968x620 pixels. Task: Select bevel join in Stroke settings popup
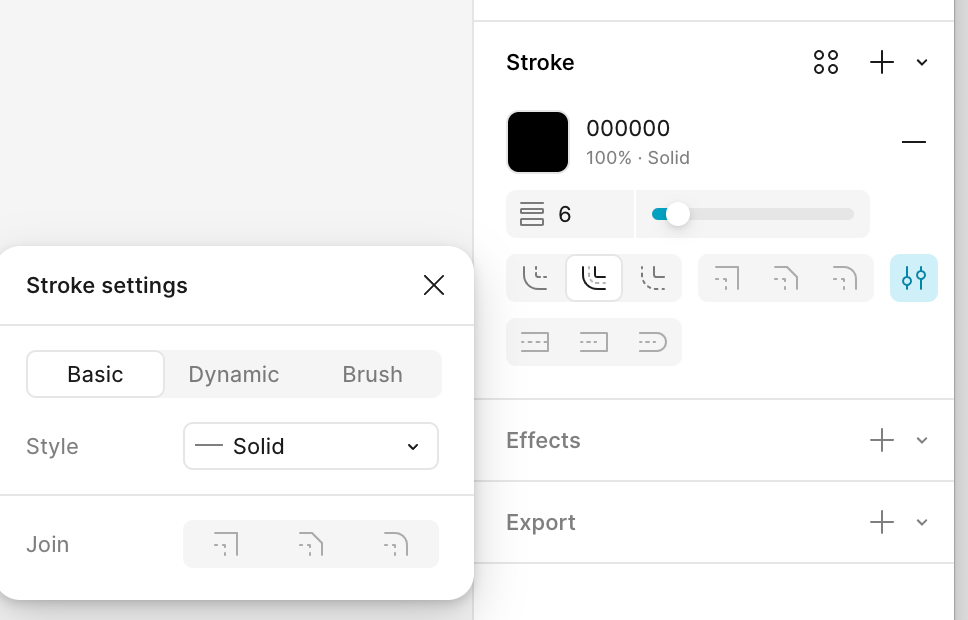(311, 544)
